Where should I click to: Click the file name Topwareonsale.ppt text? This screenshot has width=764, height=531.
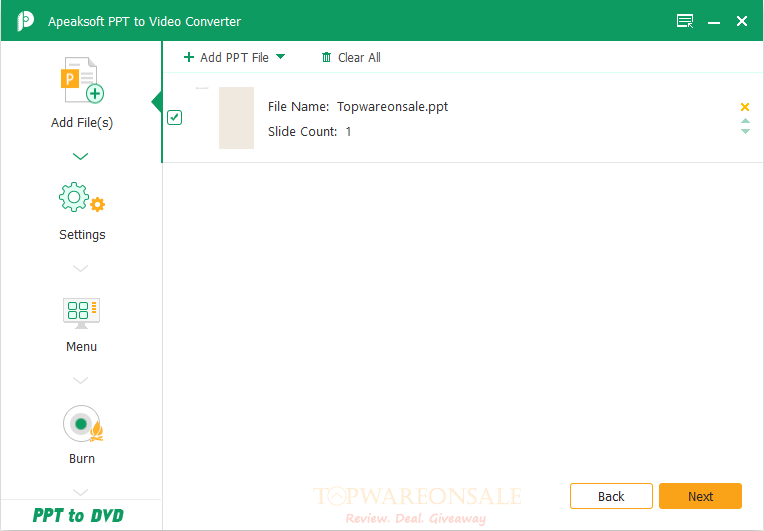pos(392,107)
